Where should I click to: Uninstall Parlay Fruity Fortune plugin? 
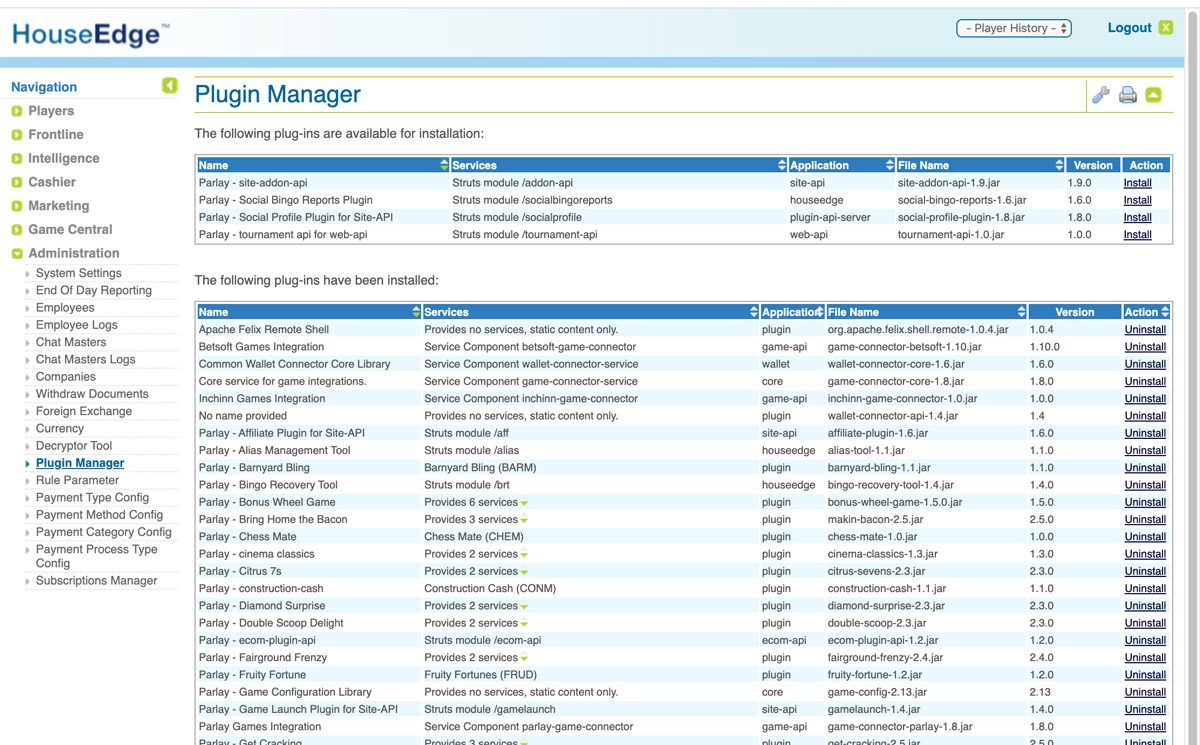coord(1146,675)
